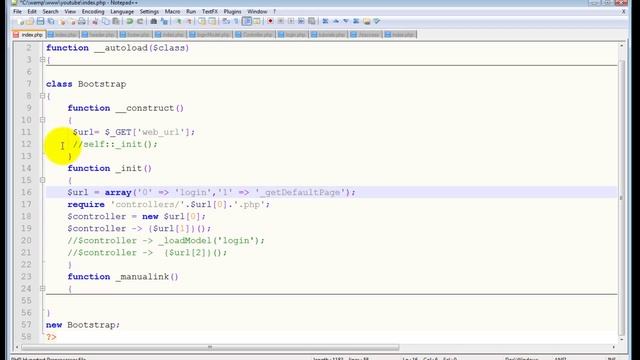Collapse __construct fold marker on line 10
The width and height of the screenshot is (640, 360).
(42, 120)
